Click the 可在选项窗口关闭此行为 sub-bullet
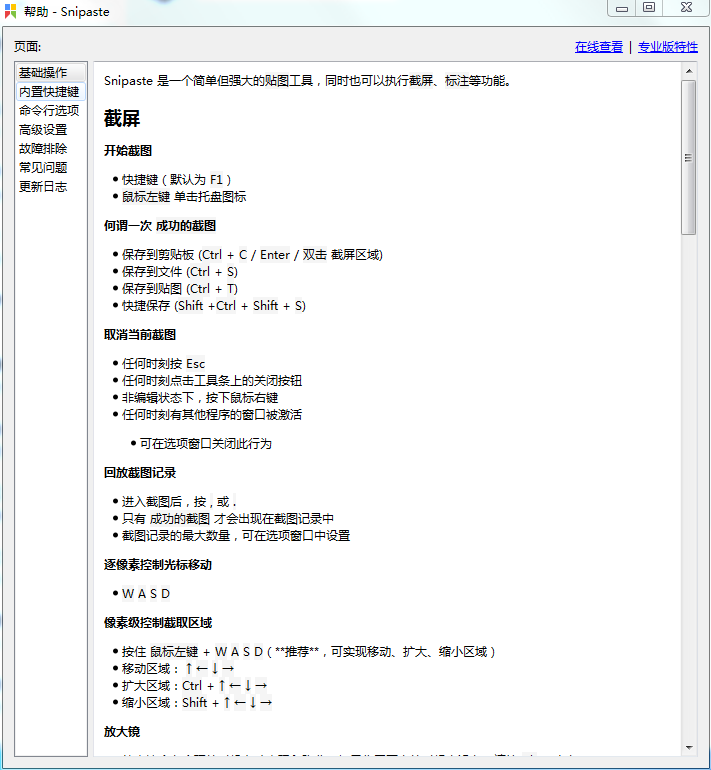The width and height of the screenshot is (711, 770). click(206, 444)
